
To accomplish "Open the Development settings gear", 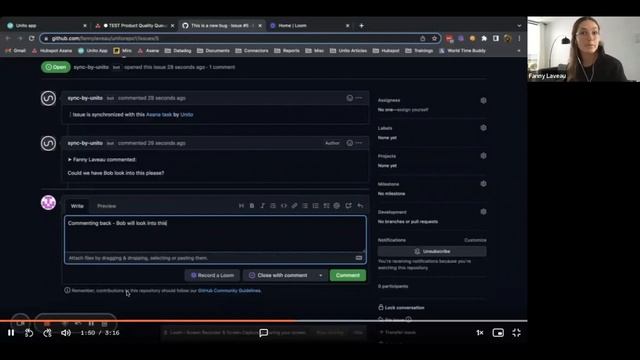I will (x=483, y=211).
